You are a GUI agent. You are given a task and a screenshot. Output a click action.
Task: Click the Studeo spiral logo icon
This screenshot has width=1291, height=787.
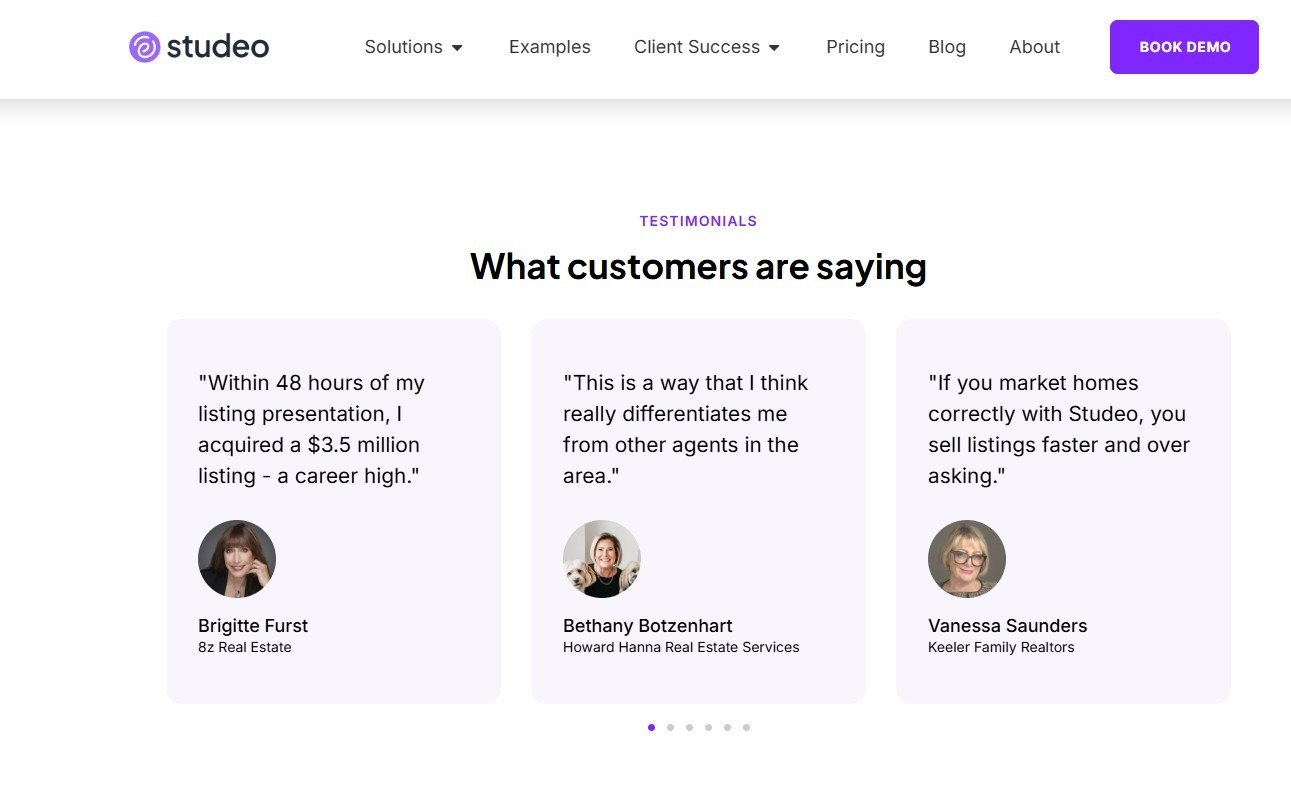pyautogui.click(x=145, y=47)
